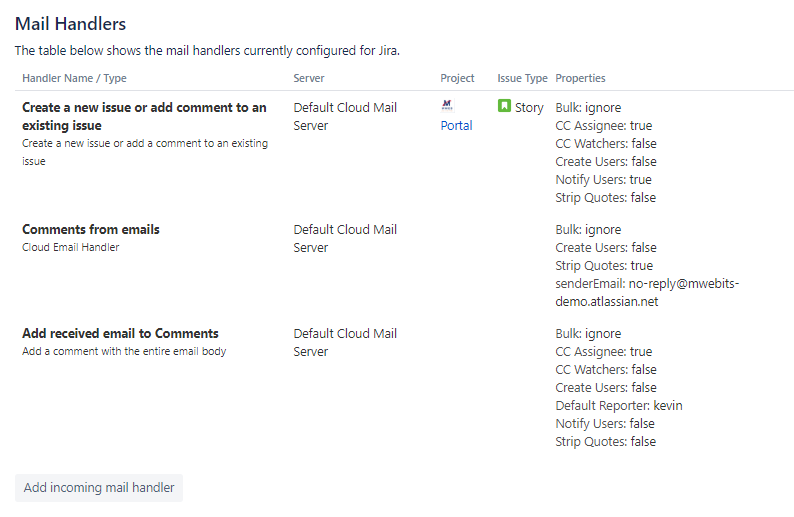Open the Portal project link
Viewport: 794px width, 517px height.
[x=456, y=126]
